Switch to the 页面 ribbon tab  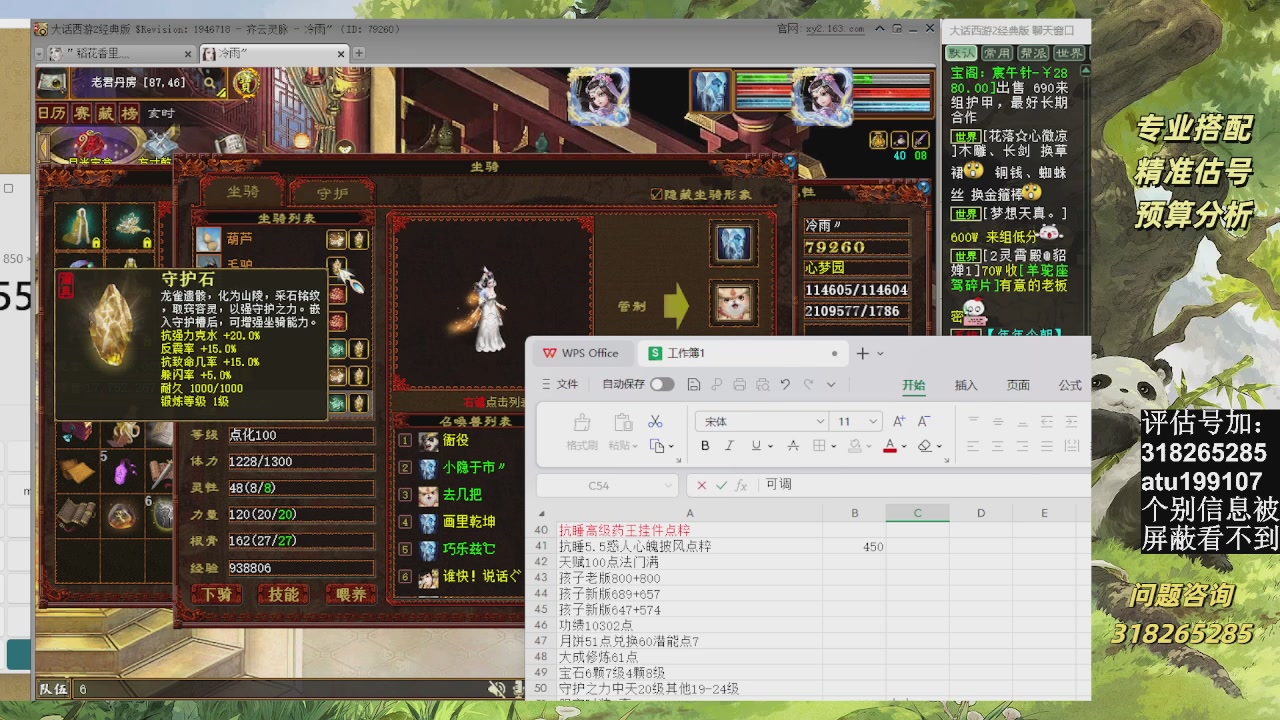1018,385
